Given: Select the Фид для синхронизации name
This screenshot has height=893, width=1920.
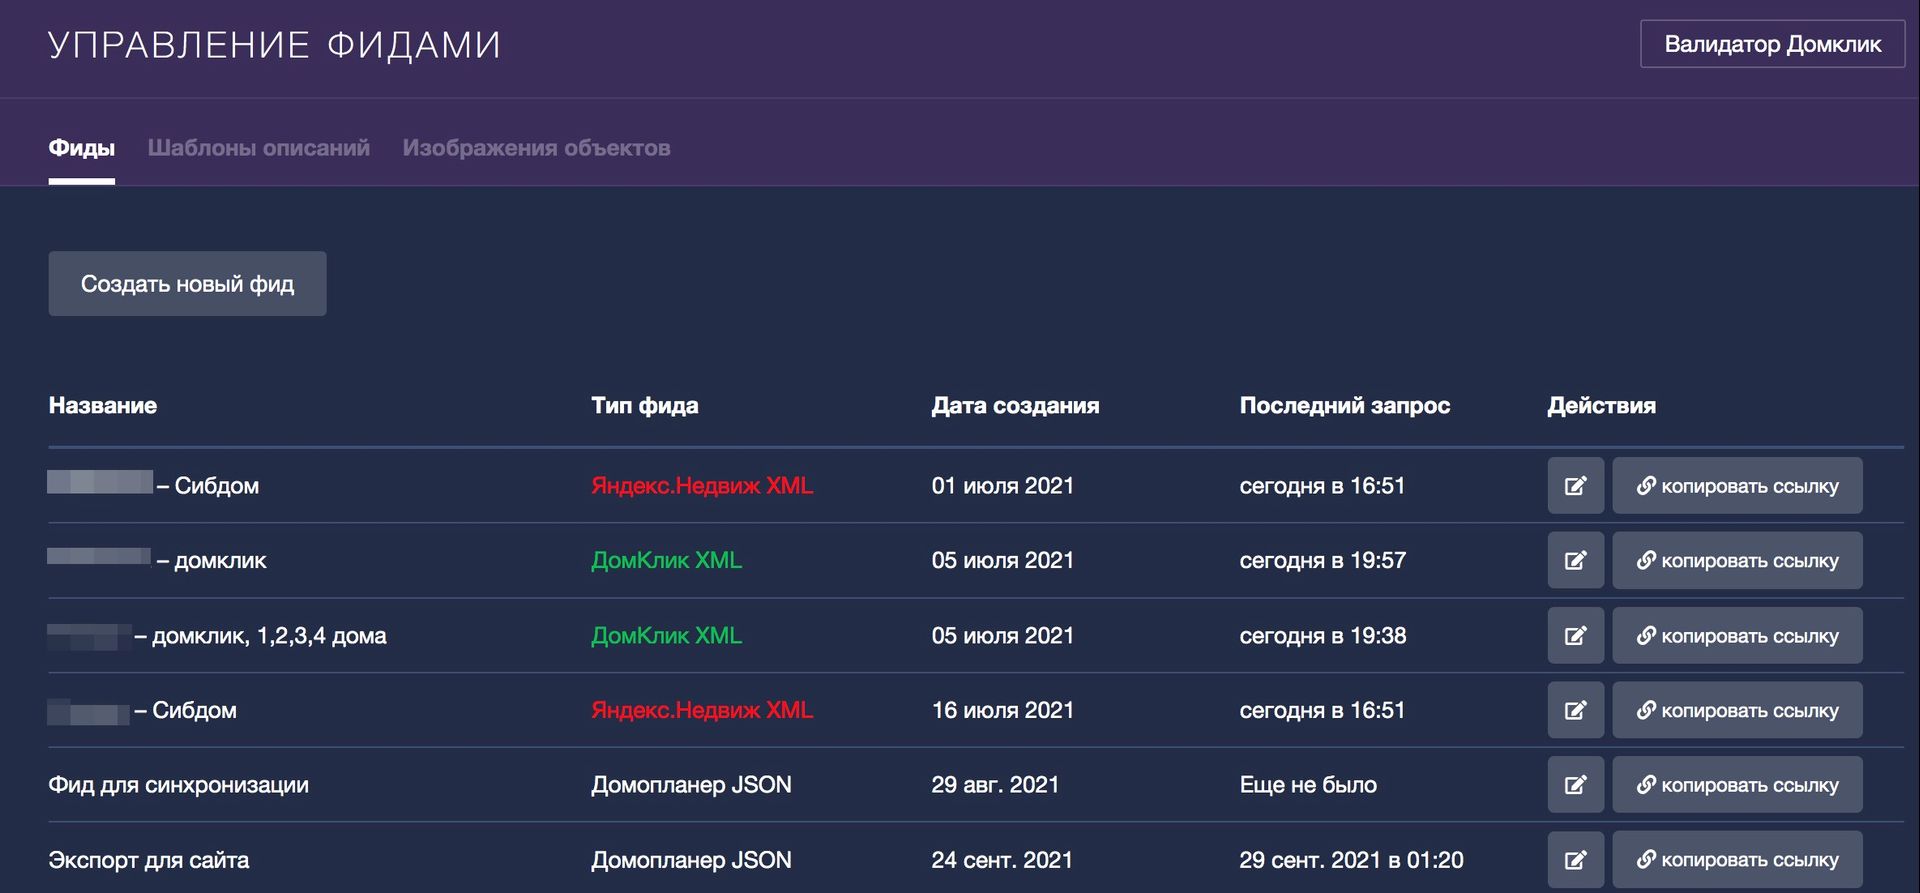Looking at the screenshot, I should pos(179,785).
